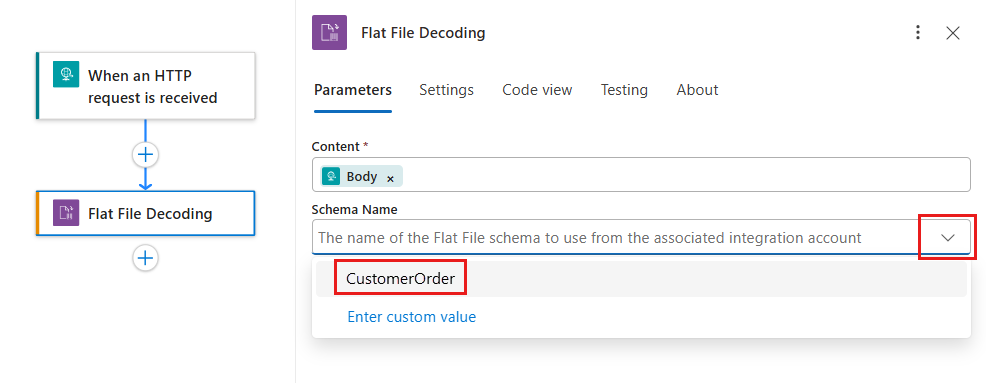
Task: Open the Settings tab
Action: click(446, 90)
